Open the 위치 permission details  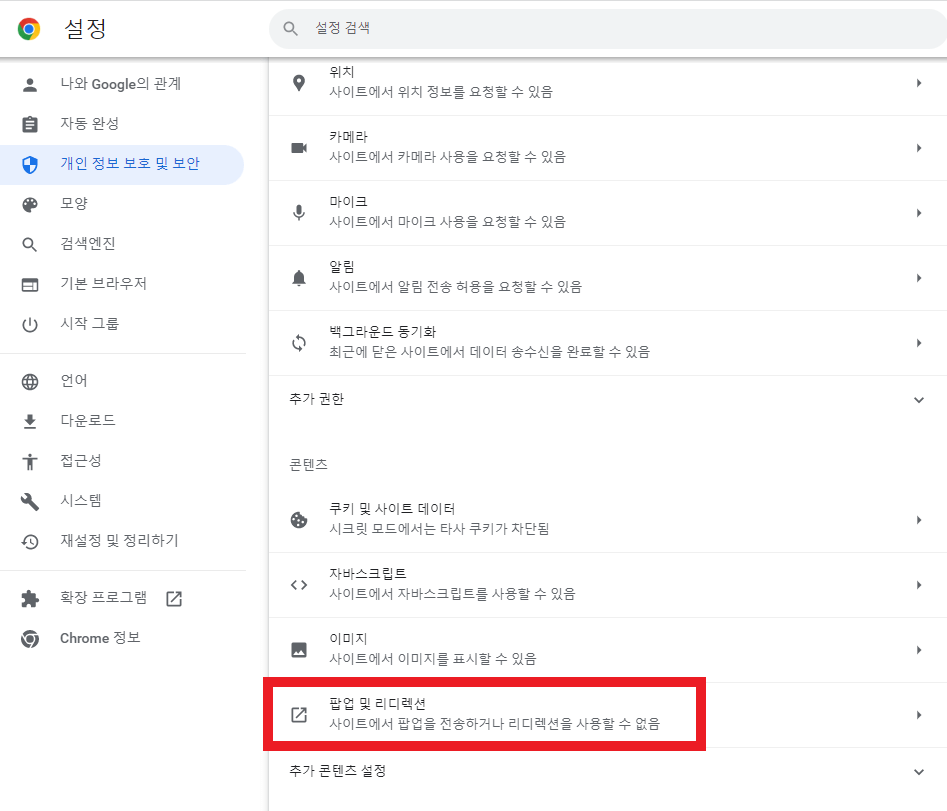[918, 82]
